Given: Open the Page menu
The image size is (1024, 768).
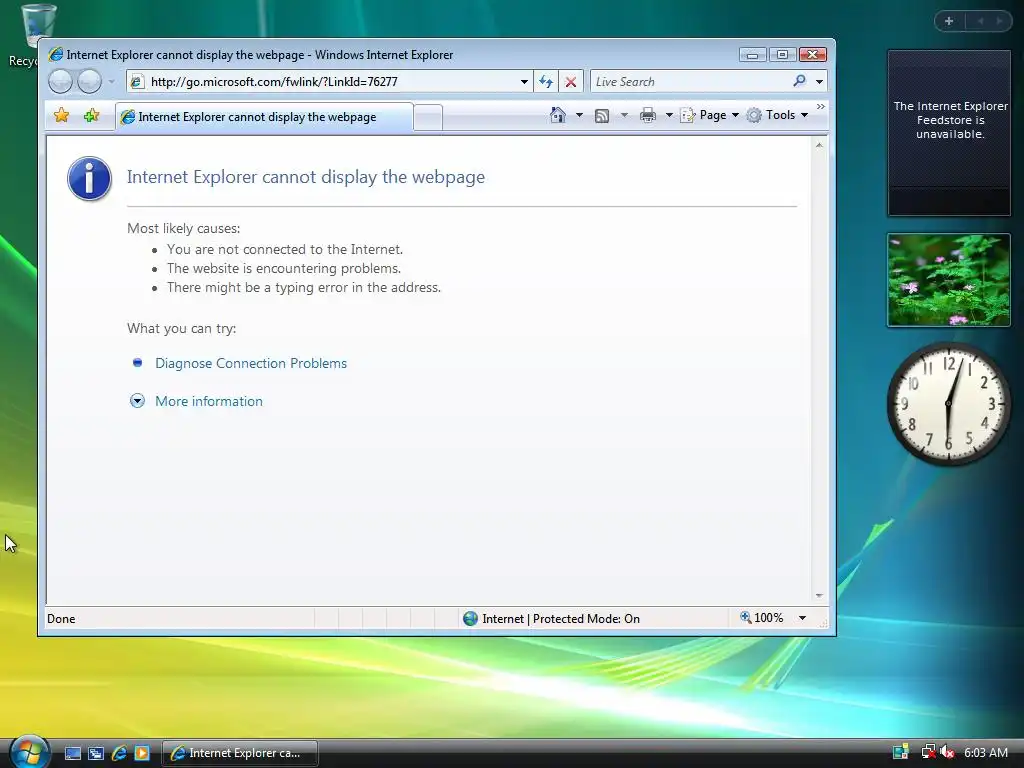Looking at the screenshot, I should 710,115.
